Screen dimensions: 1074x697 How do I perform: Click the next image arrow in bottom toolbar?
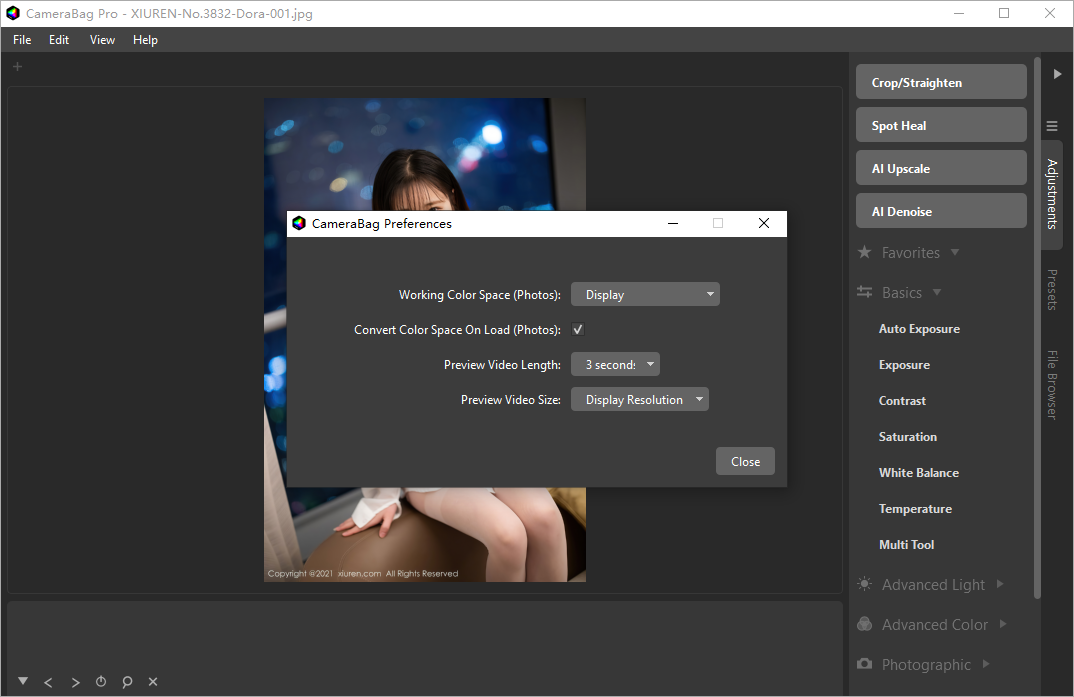point(75,682)
